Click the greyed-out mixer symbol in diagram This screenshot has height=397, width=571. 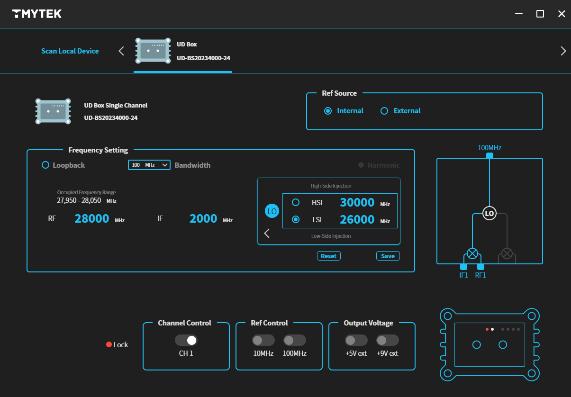click(x=507, y=253)
